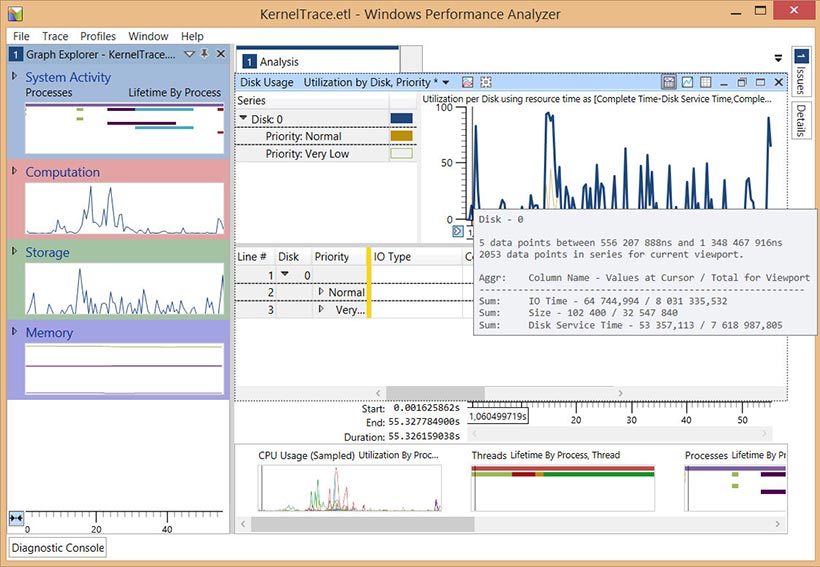Close the Graph Explorer panel
The height and width of the screenshot is (567, 820).
(x=221, y=54)
